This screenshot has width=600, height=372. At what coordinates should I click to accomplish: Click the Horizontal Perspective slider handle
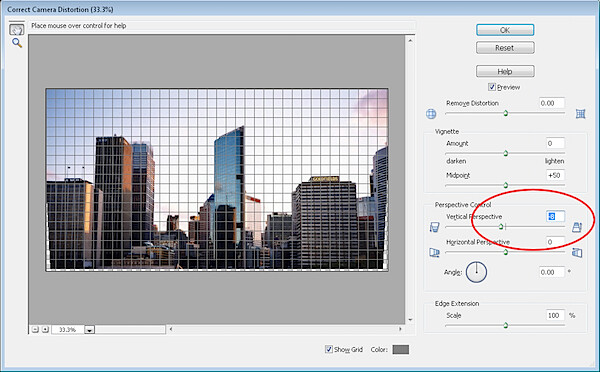coord(505,252)
